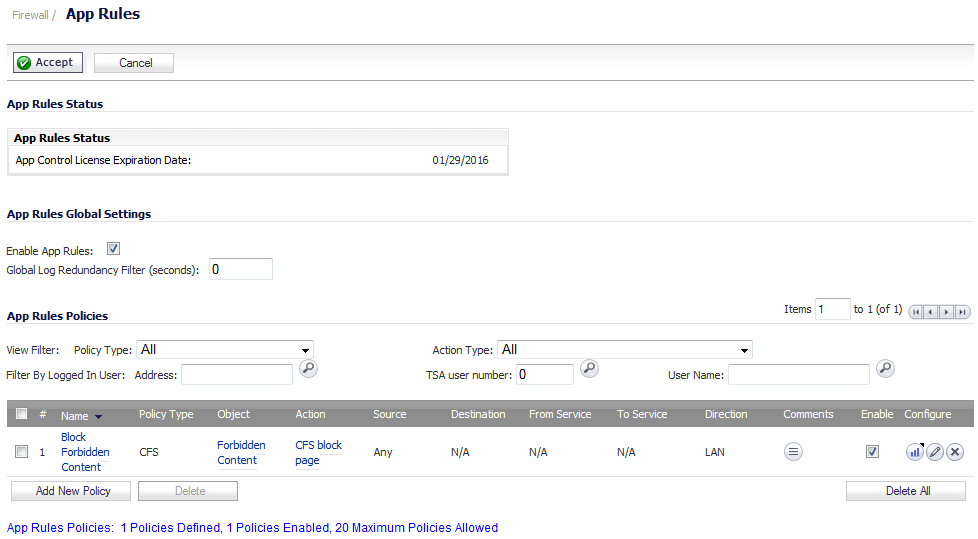Open the Action Type dropdown
The height and width of the screenshot is (539, 978).
coord(624,349)
